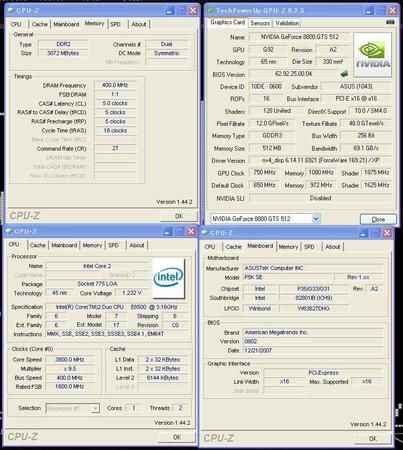The height and width of the screenshot is (450, 403).
Task: Click the GPU-Z title bar icon
Action: (x=211, y=11)
